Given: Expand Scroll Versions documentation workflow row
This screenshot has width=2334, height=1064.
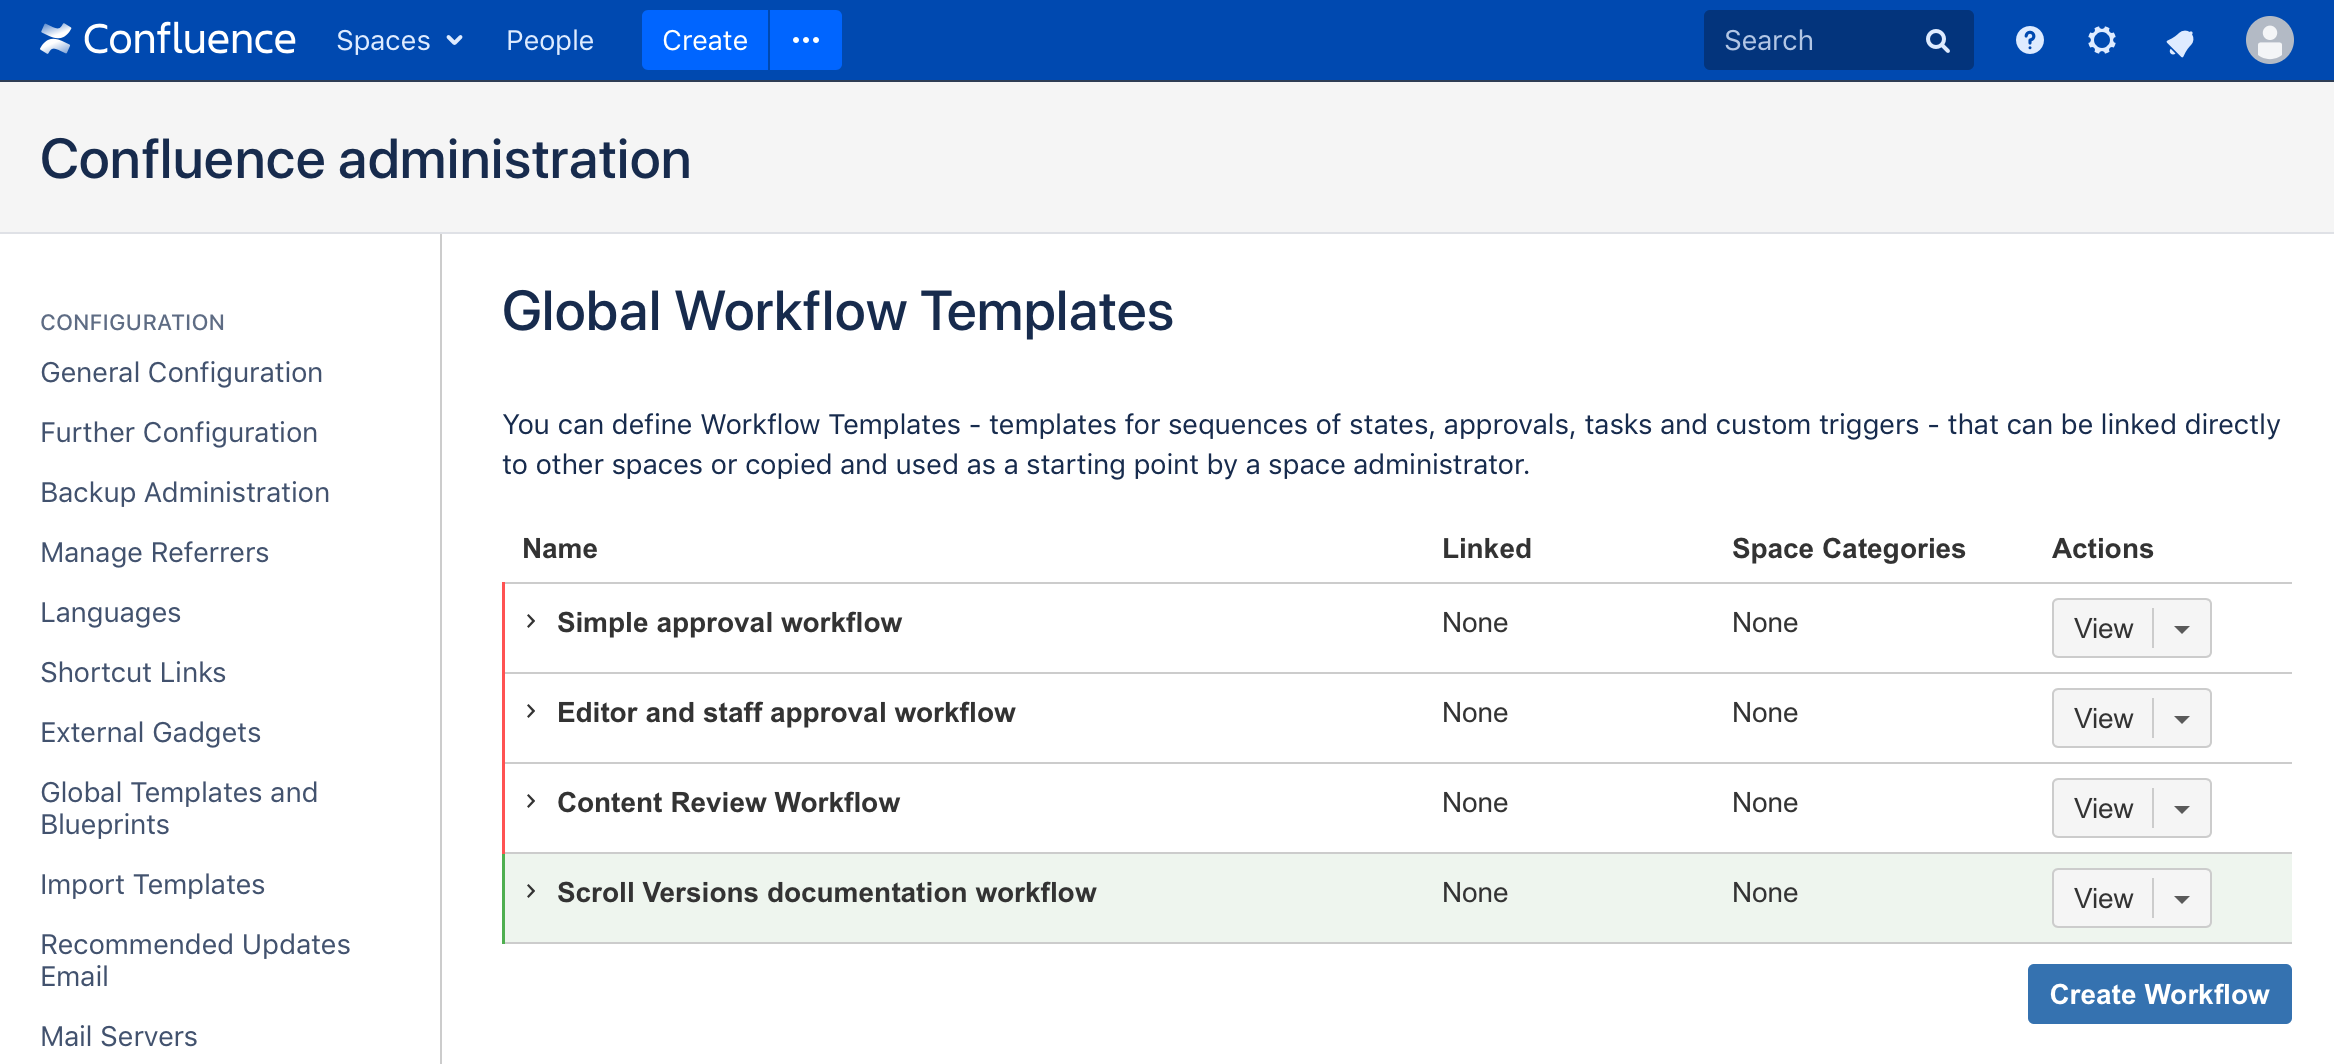Looking at the screenshot, I should (531, 892).
